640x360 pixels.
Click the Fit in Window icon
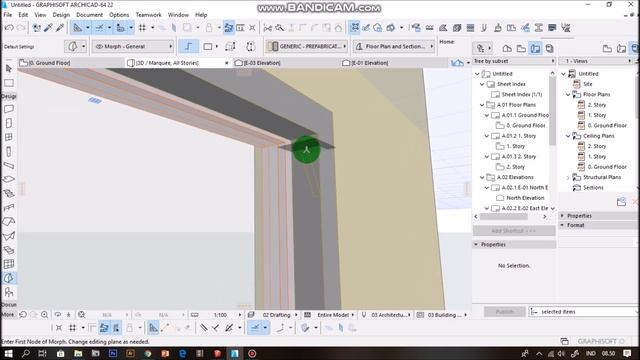(82, 315)
